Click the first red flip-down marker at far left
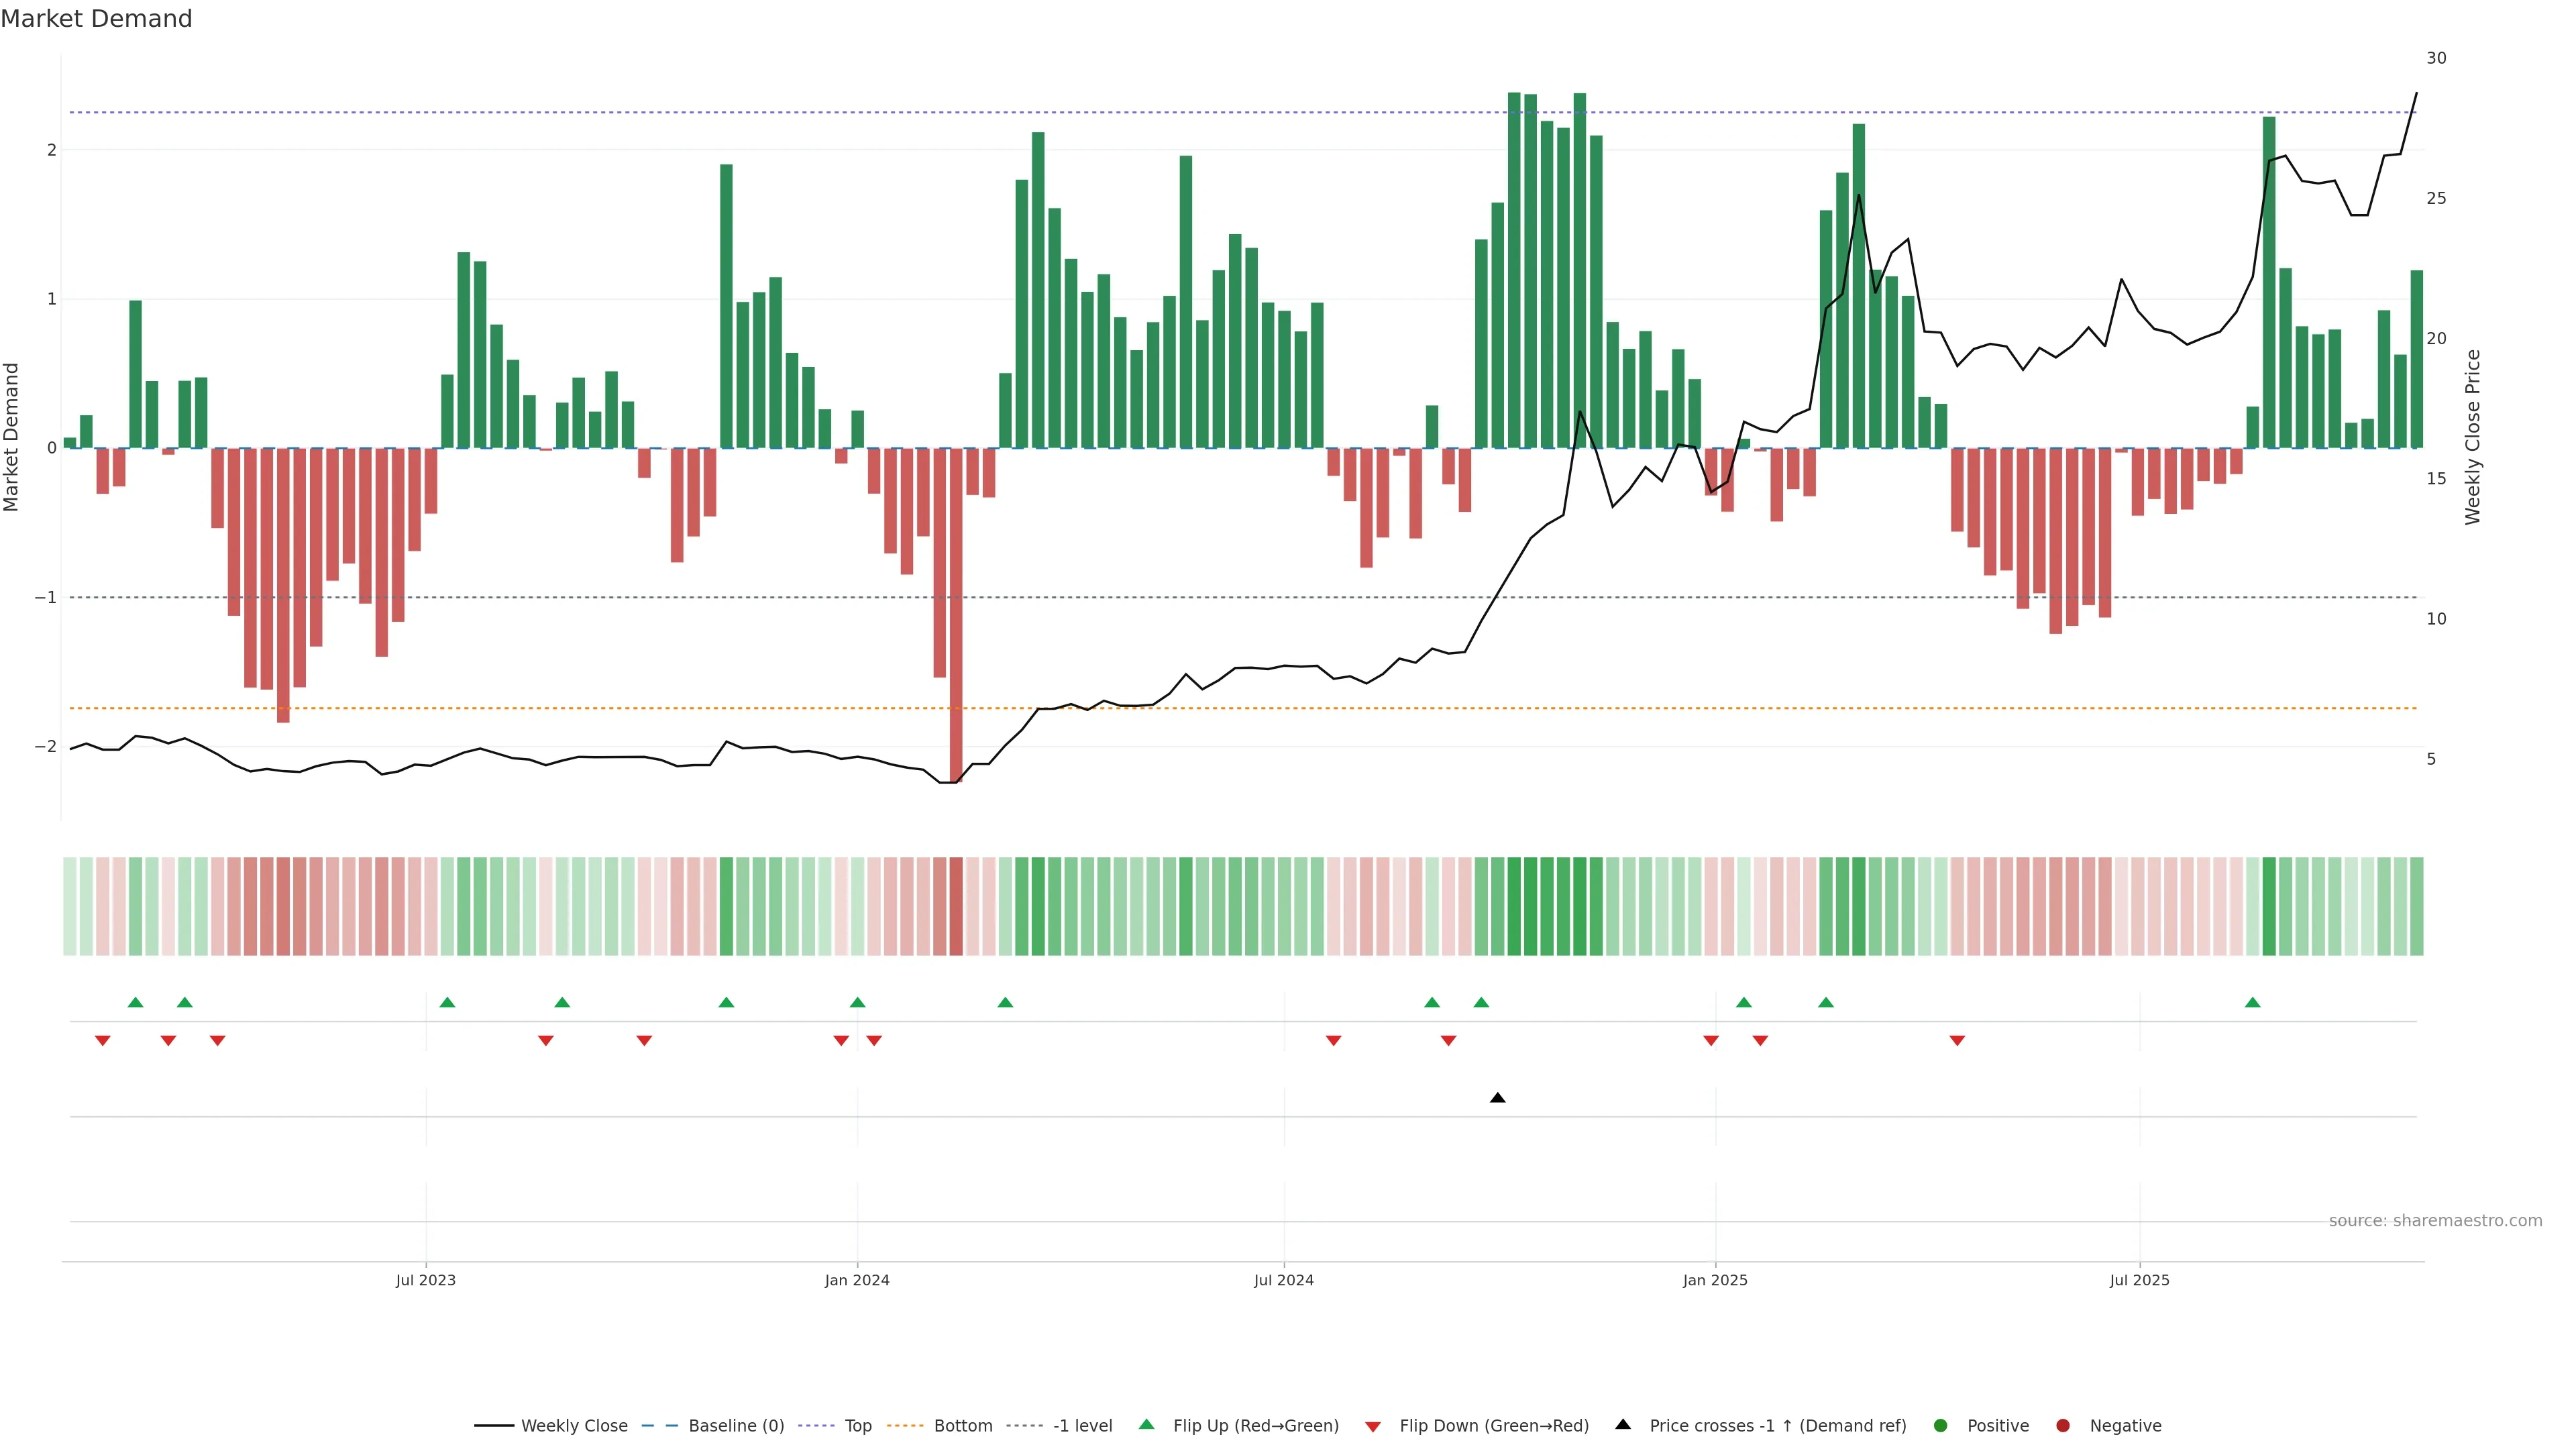This screenshot has width=2576, height=1449. point(102,1041)
